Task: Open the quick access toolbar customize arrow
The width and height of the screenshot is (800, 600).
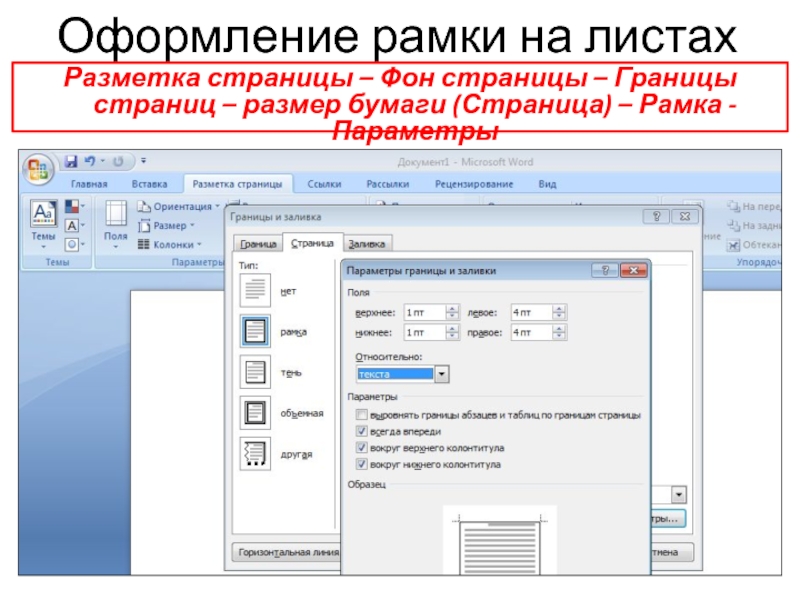Action: tap(143, 161)
